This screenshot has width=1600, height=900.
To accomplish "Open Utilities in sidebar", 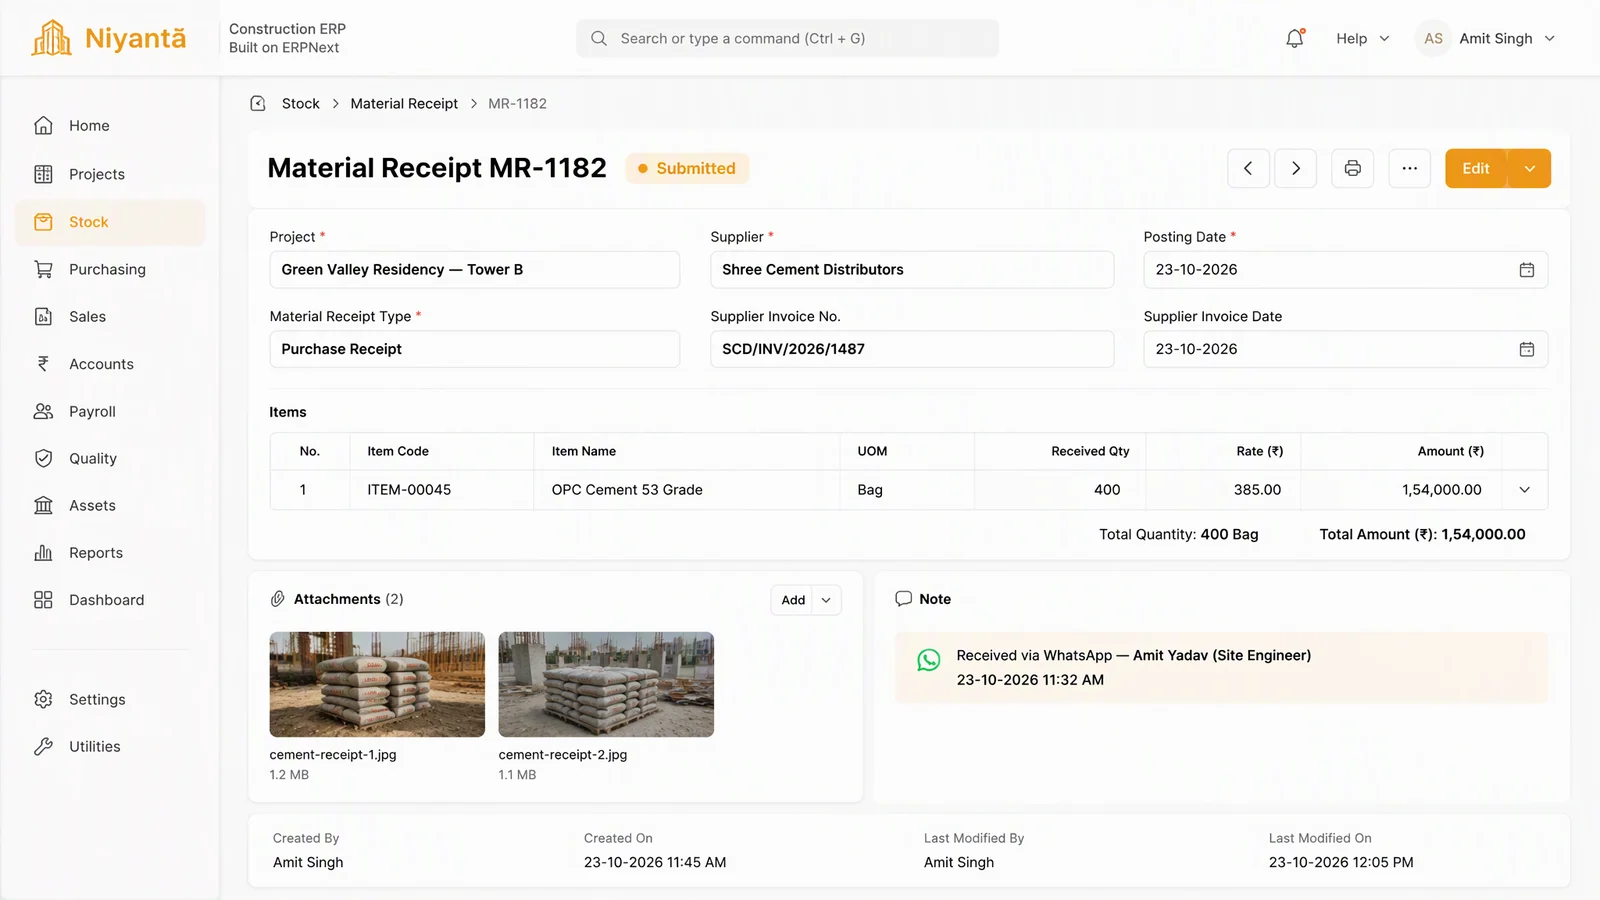I will click(110, 746).
